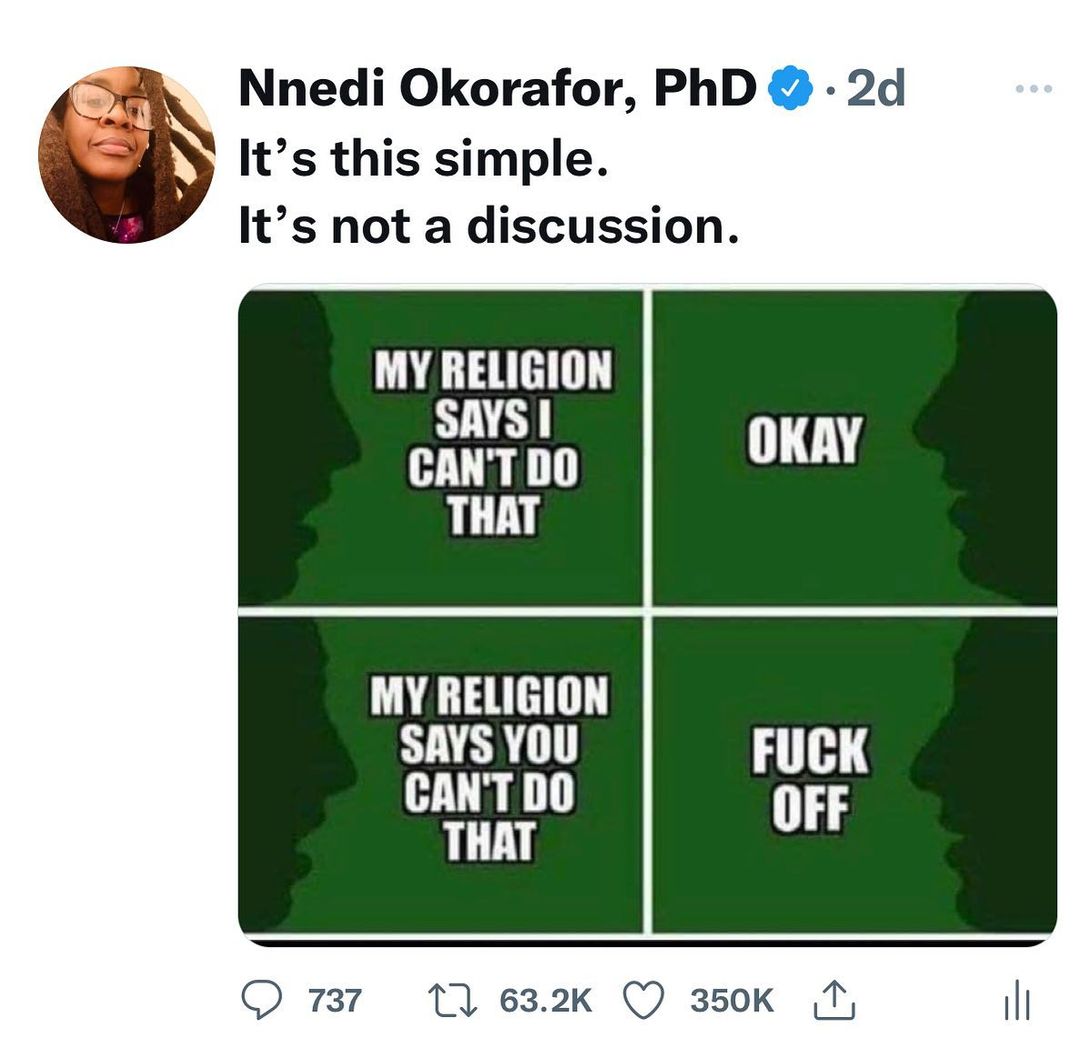The image size is (1080, 1058).
Task: Open the three-dot more options menu
Action: click(x=1033, y=90)
